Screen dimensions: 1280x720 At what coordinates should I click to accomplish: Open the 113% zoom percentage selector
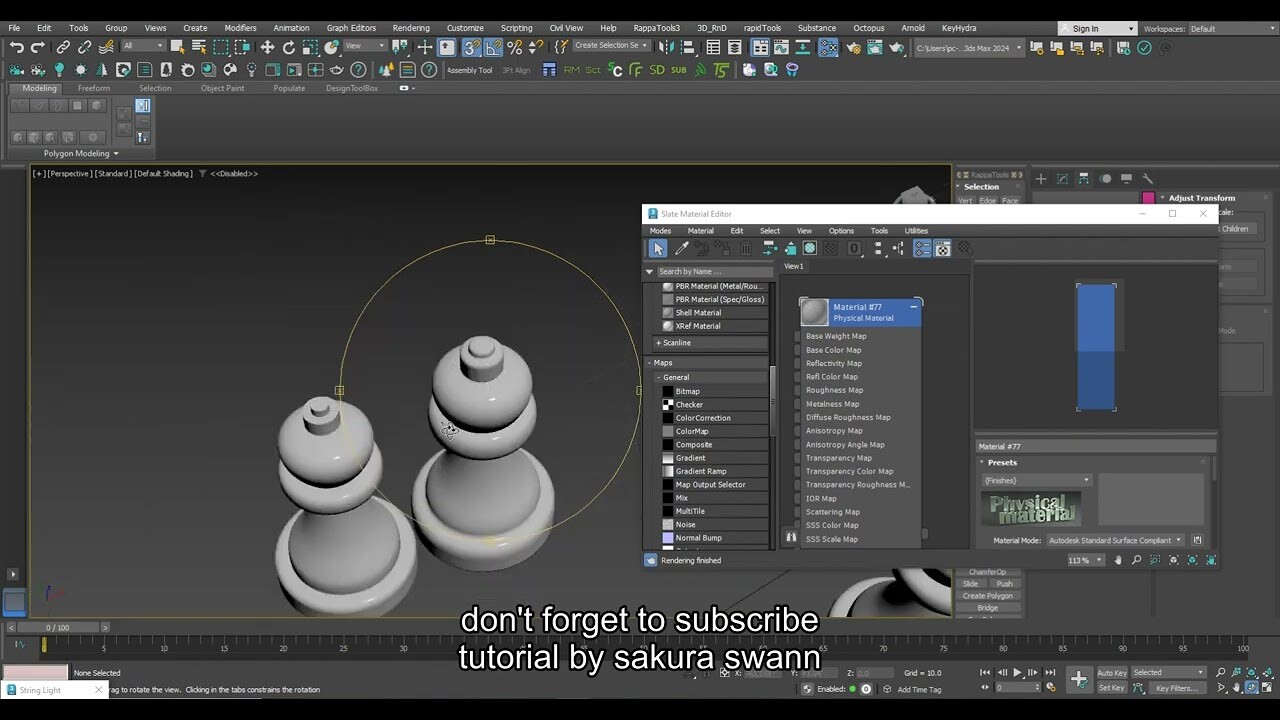click(x=1099, y=560)
